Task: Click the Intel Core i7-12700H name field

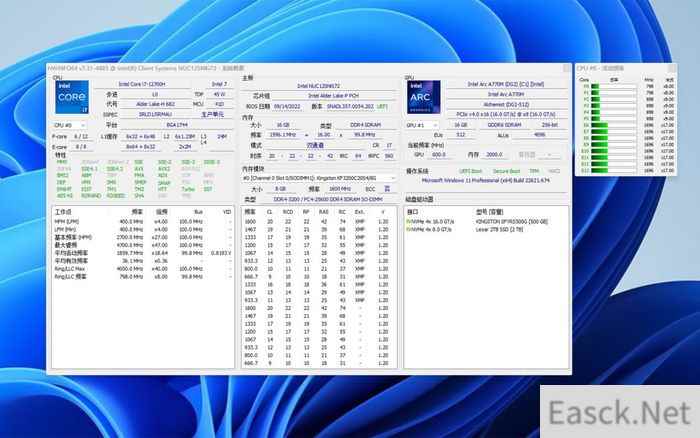Action: [142, 84]
